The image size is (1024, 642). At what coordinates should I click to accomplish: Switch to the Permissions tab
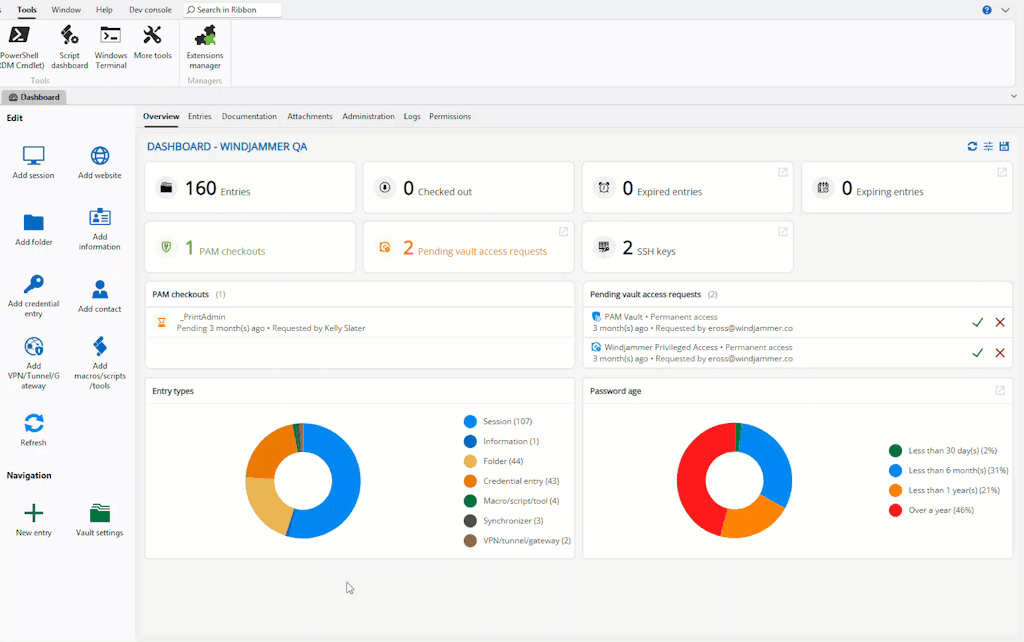click(x=449, y=116)
